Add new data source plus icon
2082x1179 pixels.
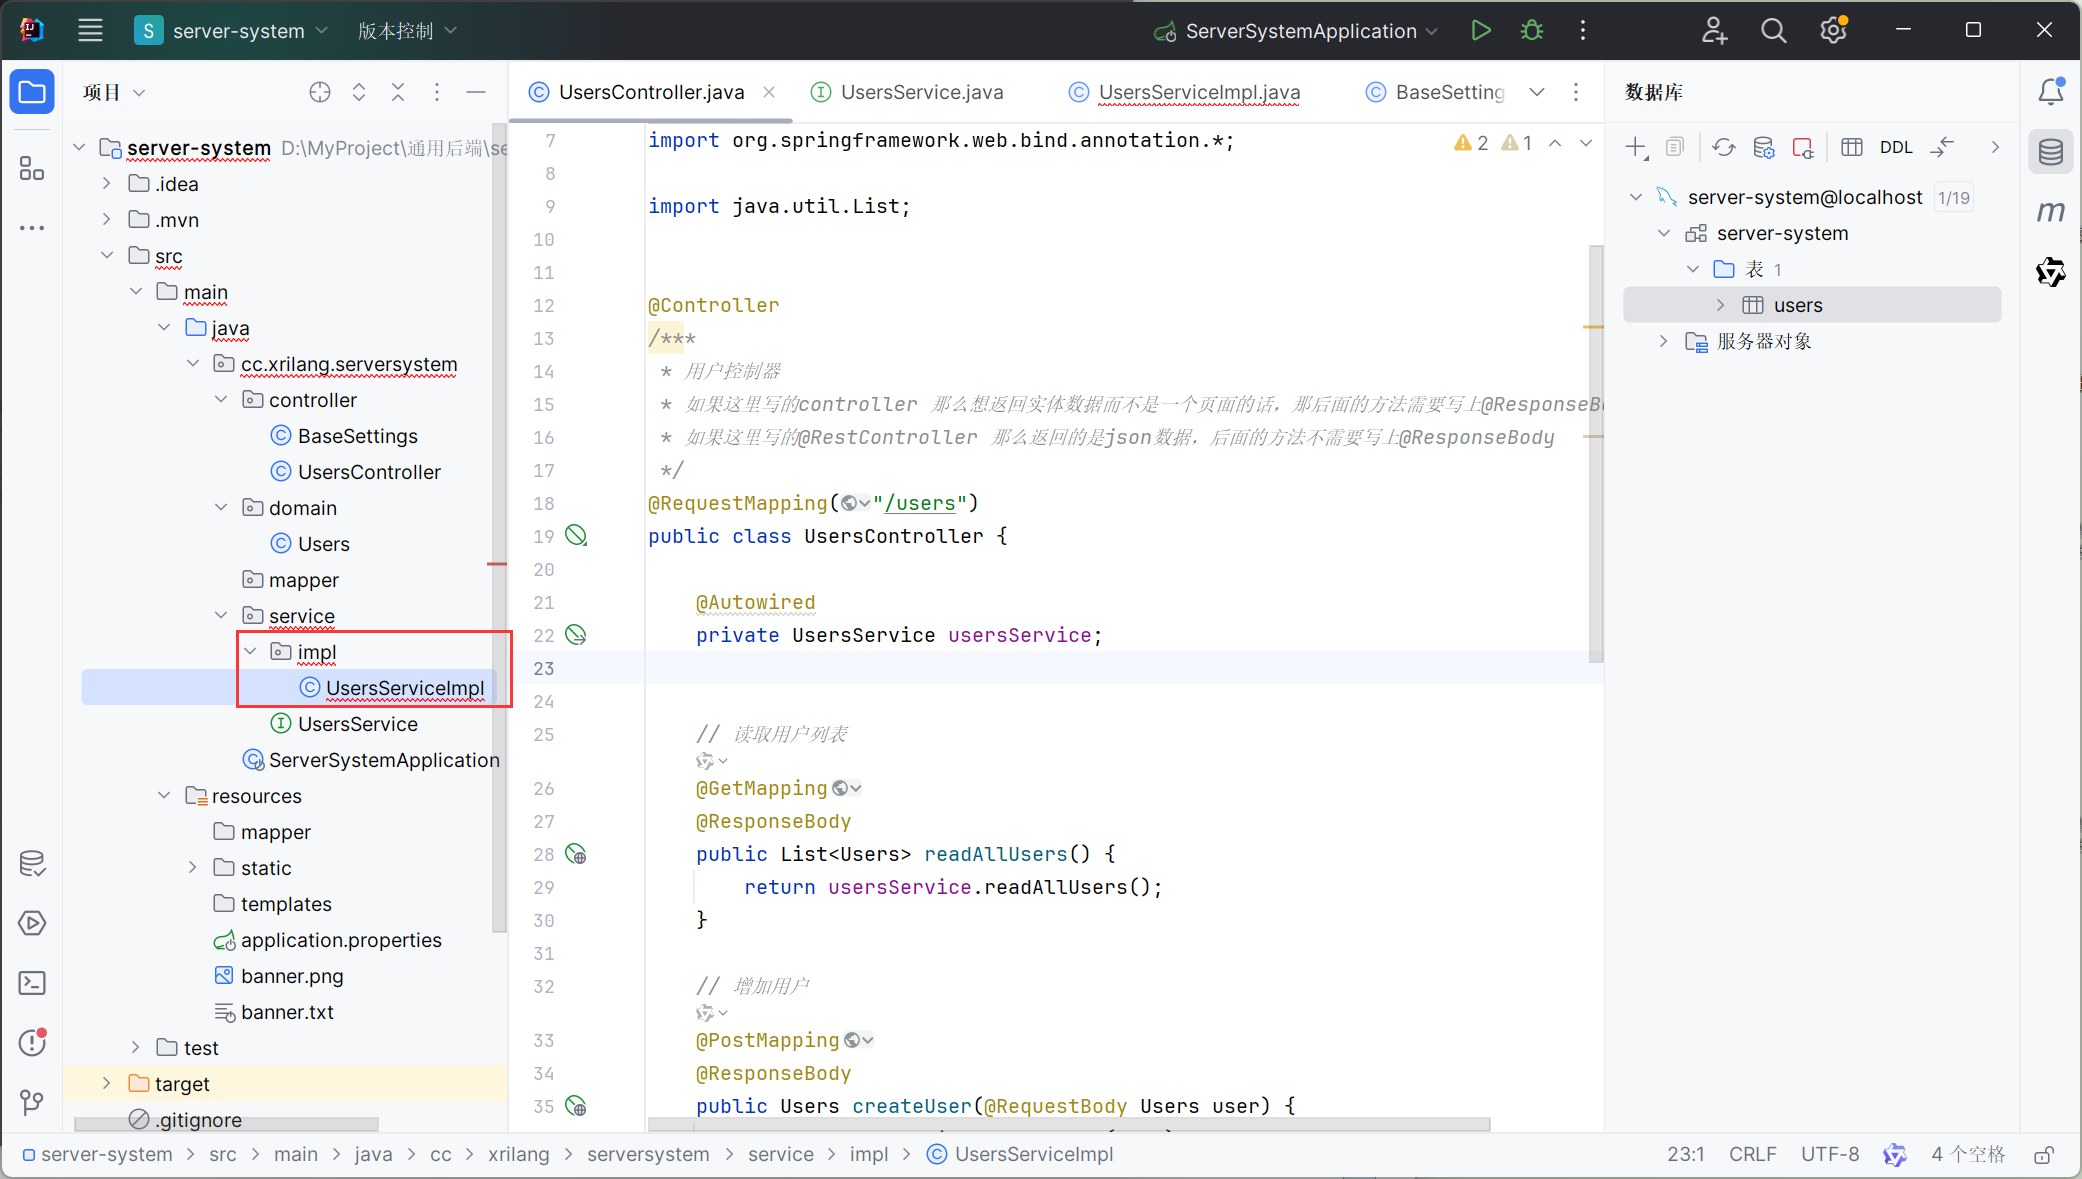(1636, 147)
